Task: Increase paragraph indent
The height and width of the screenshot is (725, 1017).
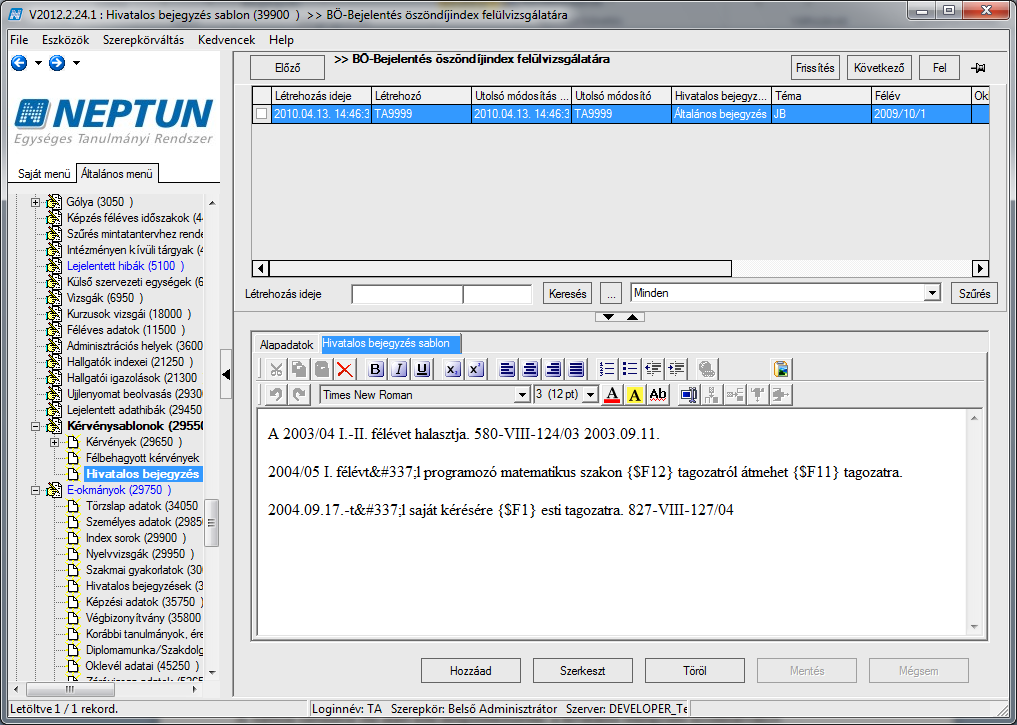Action: click(x=676, y=370)
